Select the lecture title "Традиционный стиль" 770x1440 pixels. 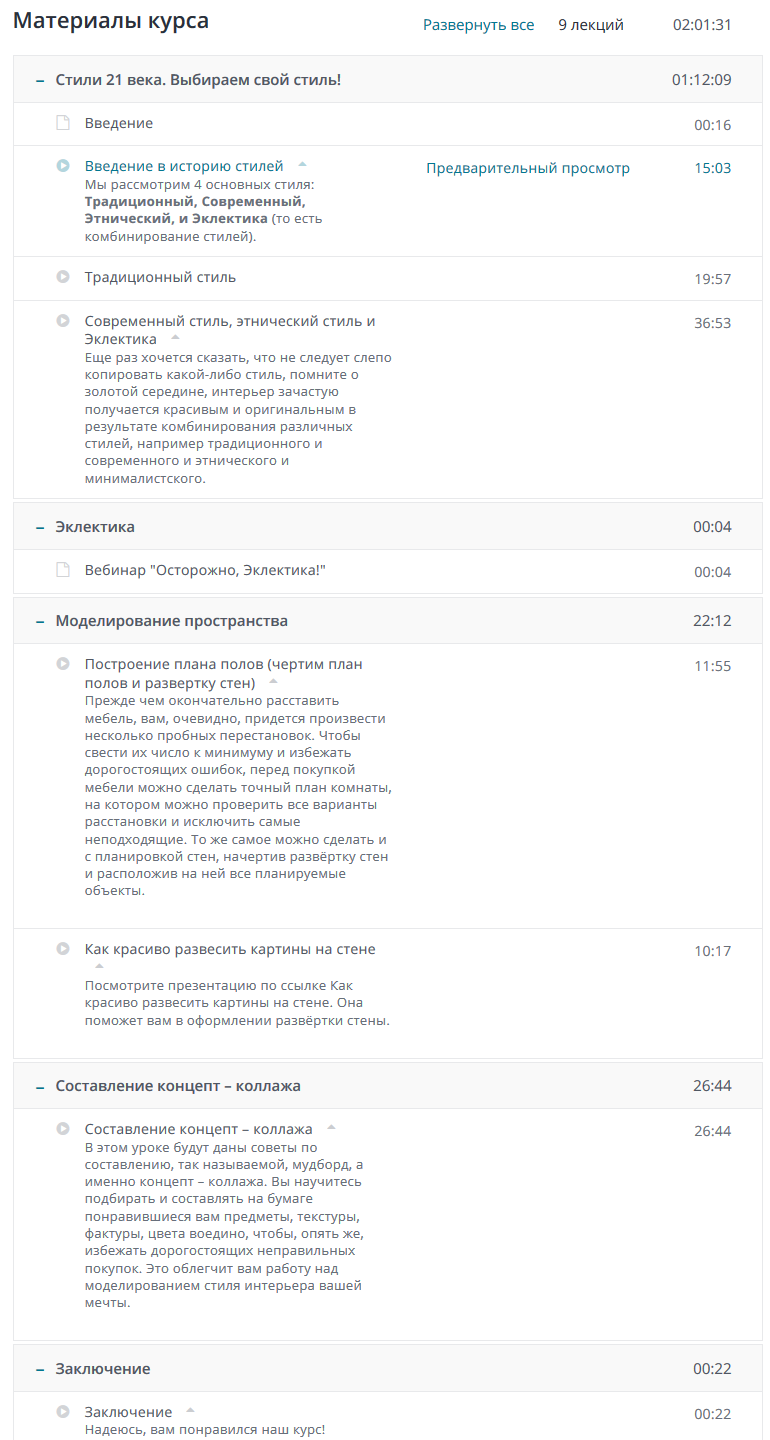159,277
